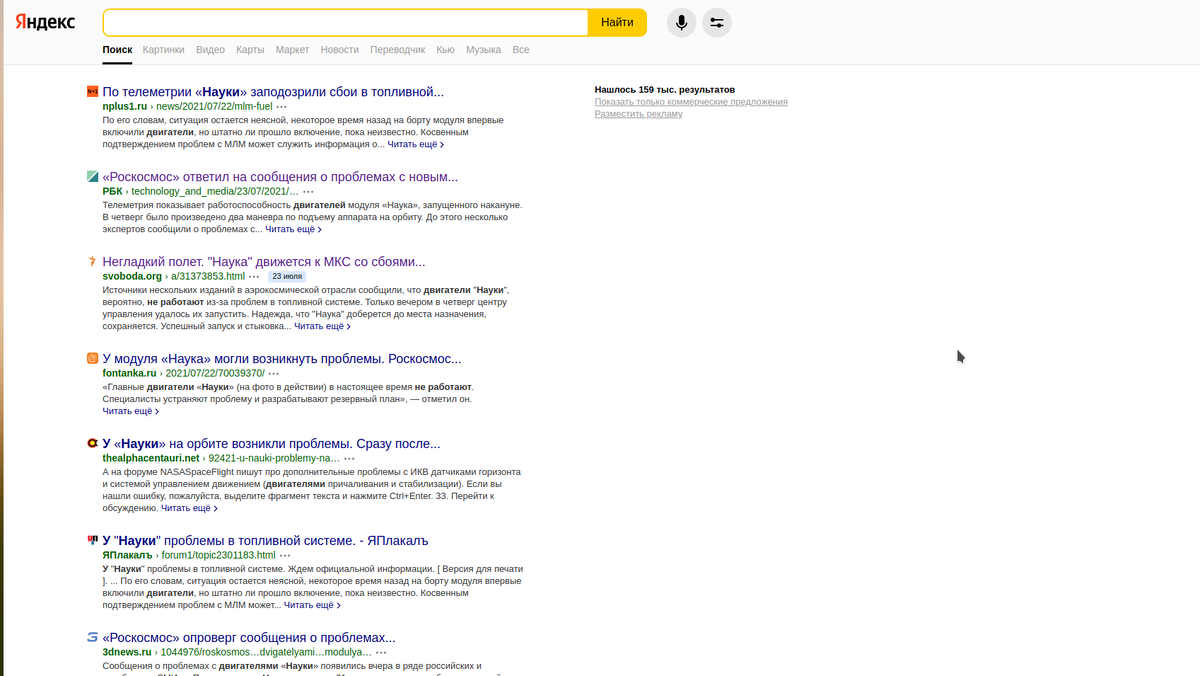
Task: Open three-dots menu for thealphacentauri.net result
Action: point(350,458)
